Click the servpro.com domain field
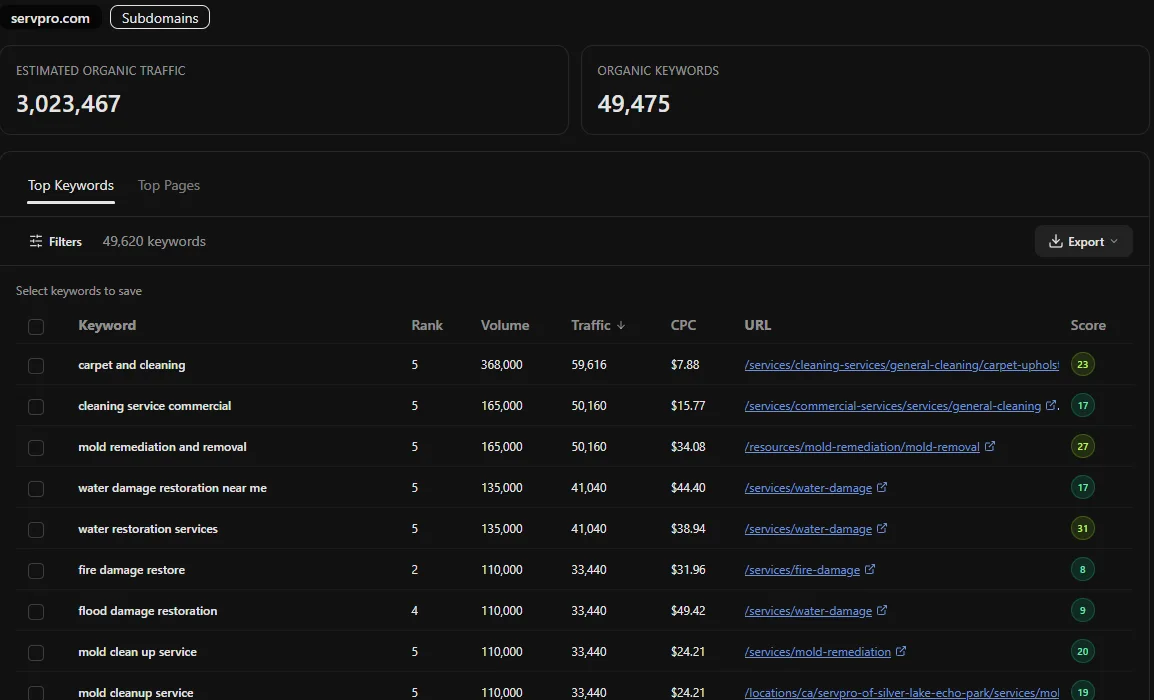1154x700 pixels. (x=50, y=18)
